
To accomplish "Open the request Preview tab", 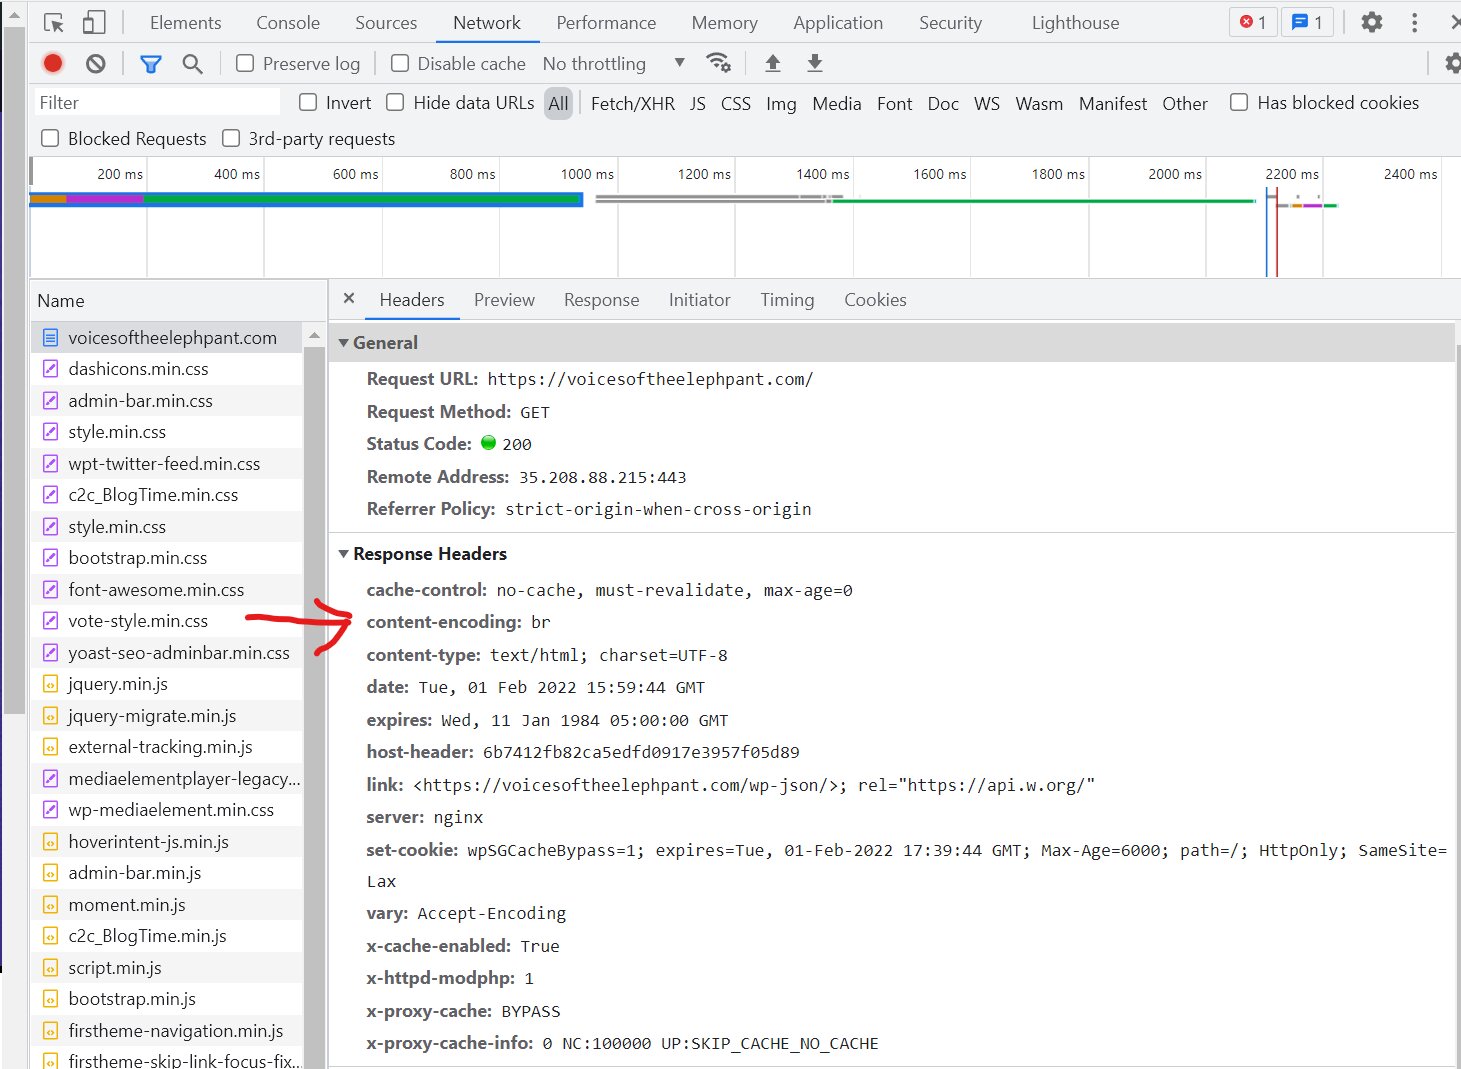I will tap(504, 300).
